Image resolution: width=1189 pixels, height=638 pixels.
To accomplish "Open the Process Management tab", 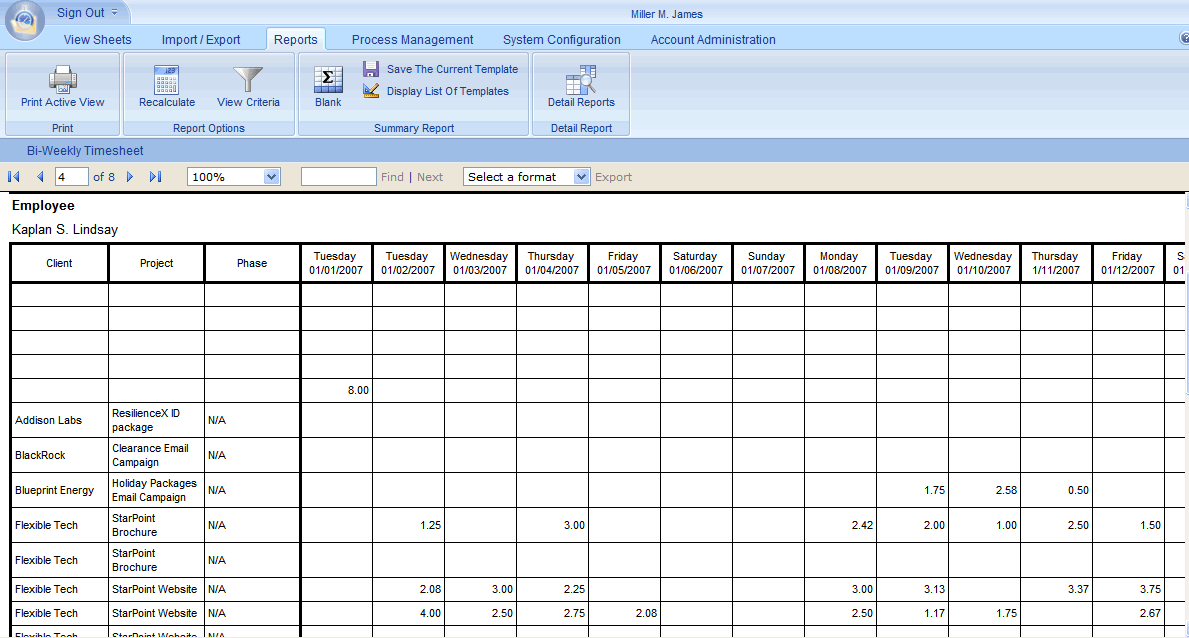I will click(x=412, y=40).
